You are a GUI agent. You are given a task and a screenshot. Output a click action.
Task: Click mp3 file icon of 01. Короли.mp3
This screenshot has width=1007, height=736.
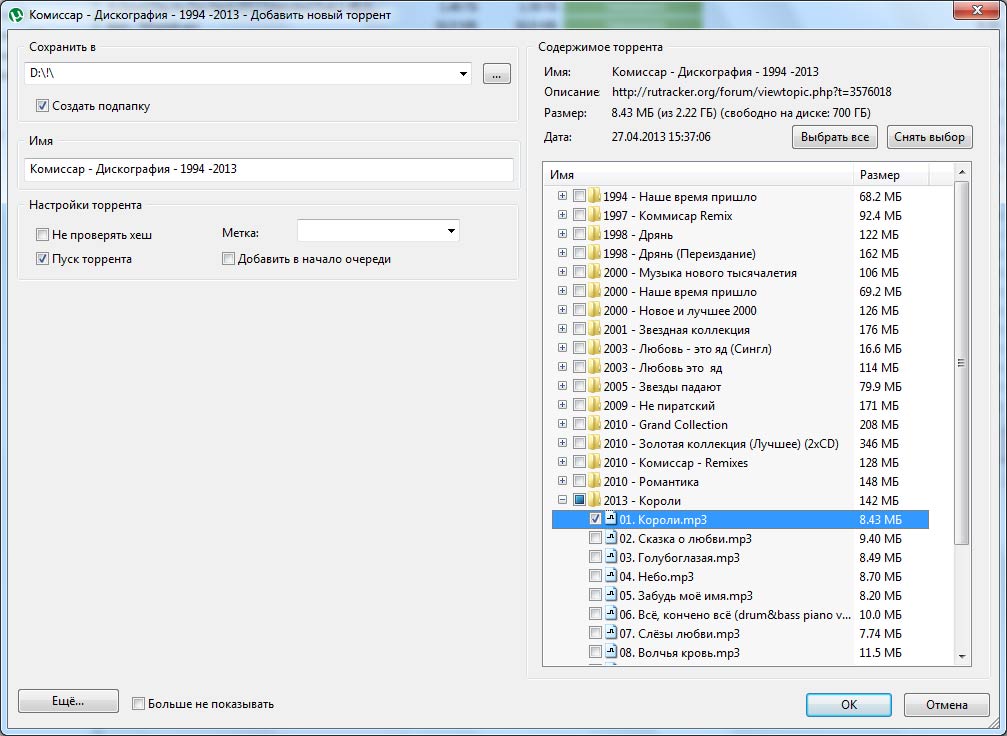[x=610, y=519]
